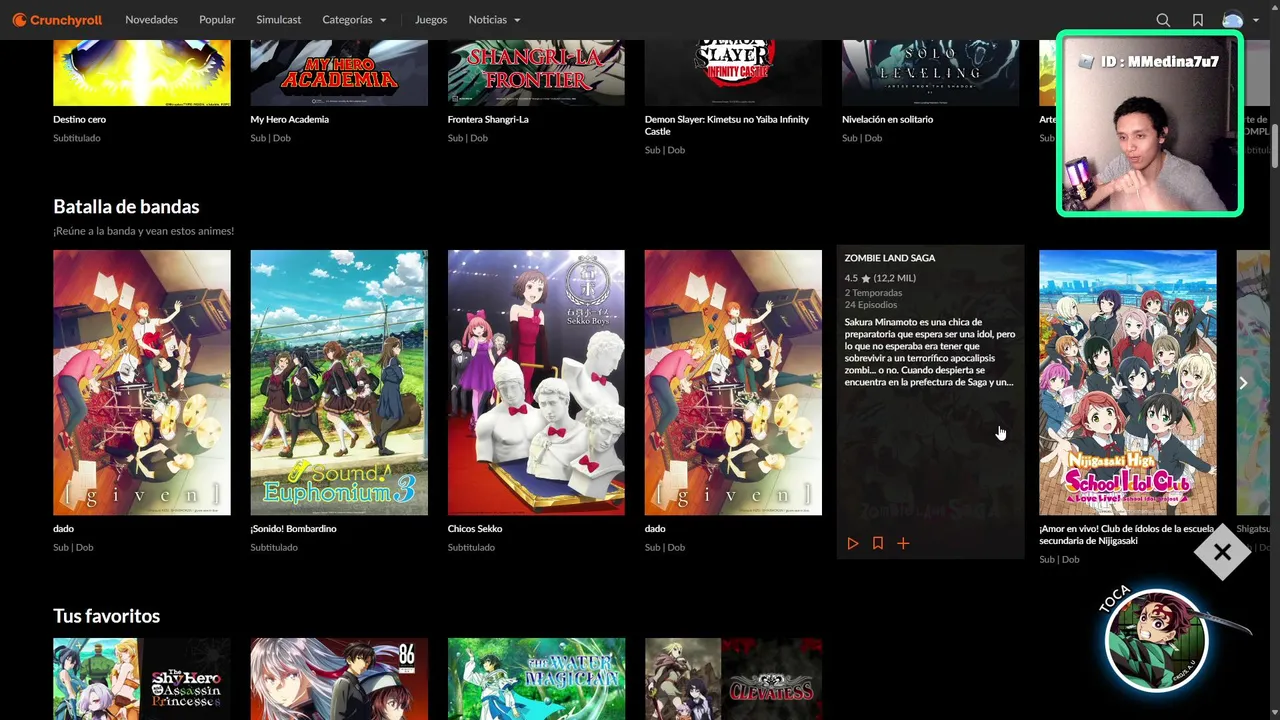
Task: Open Shangri-La Frontier banner thumbnail
Action: (x=536, y=73)
